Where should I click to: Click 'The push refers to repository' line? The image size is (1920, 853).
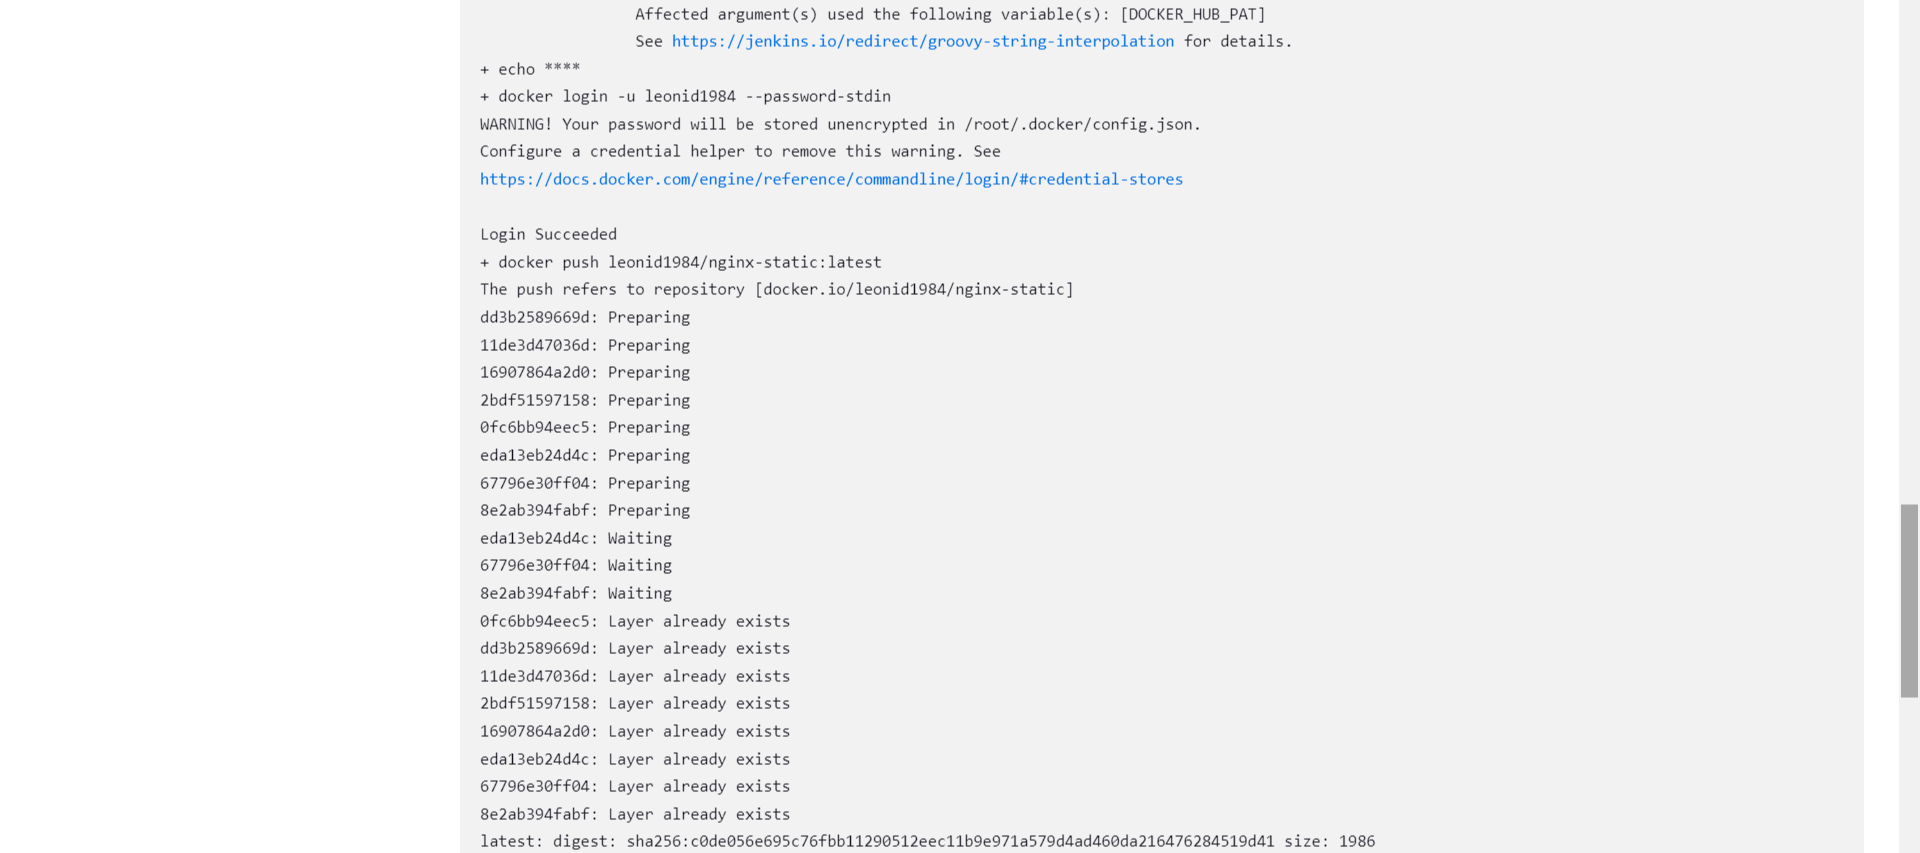pyautogui.click(x=777, y=289)
